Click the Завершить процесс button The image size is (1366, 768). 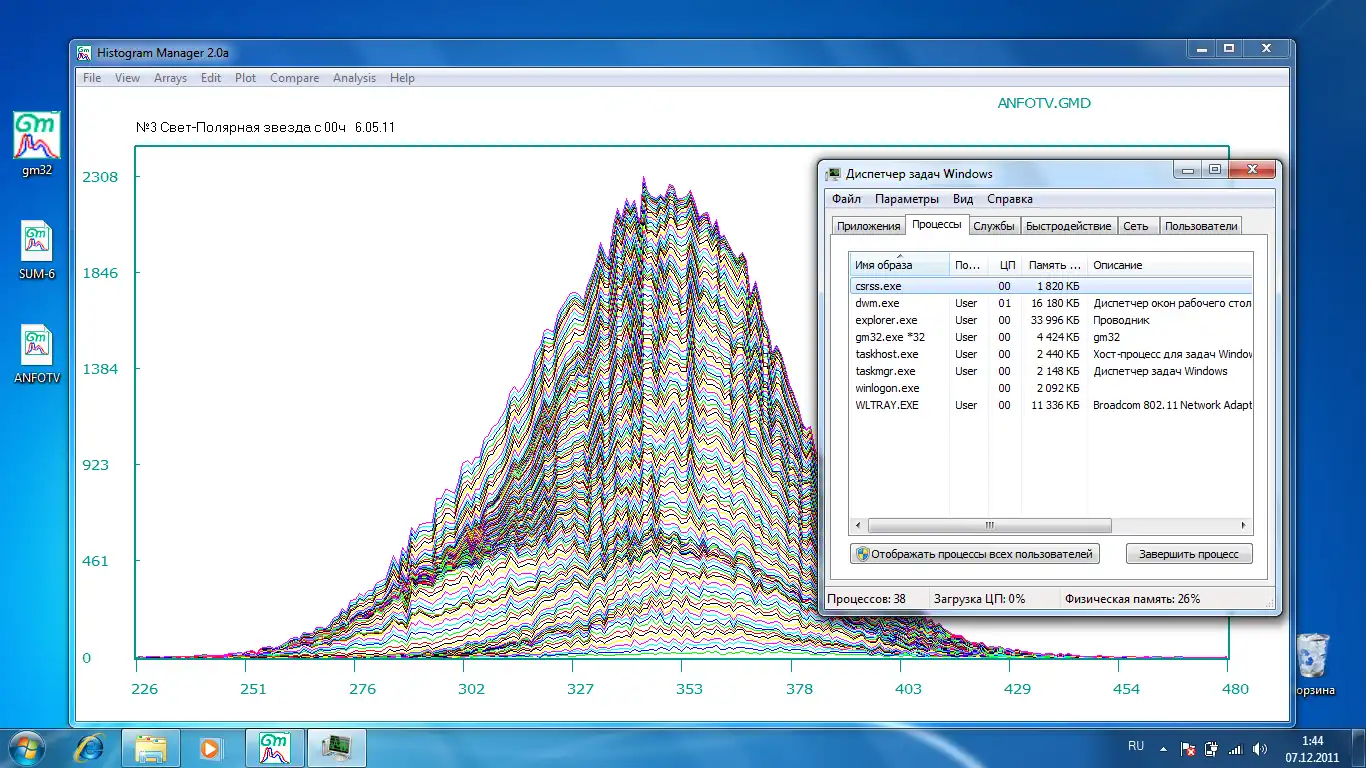click(x=1188, y=554)
